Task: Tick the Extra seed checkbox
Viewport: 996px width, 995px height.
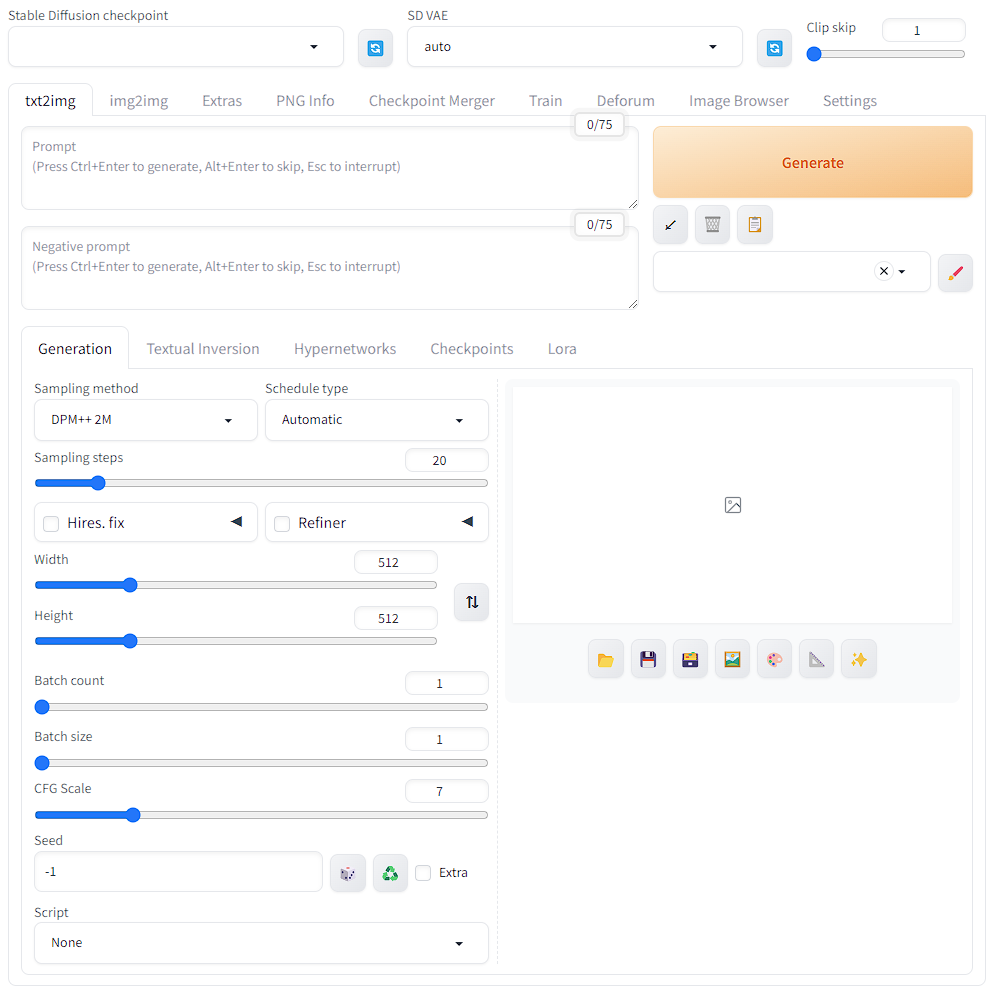Action: click(423, 873)
